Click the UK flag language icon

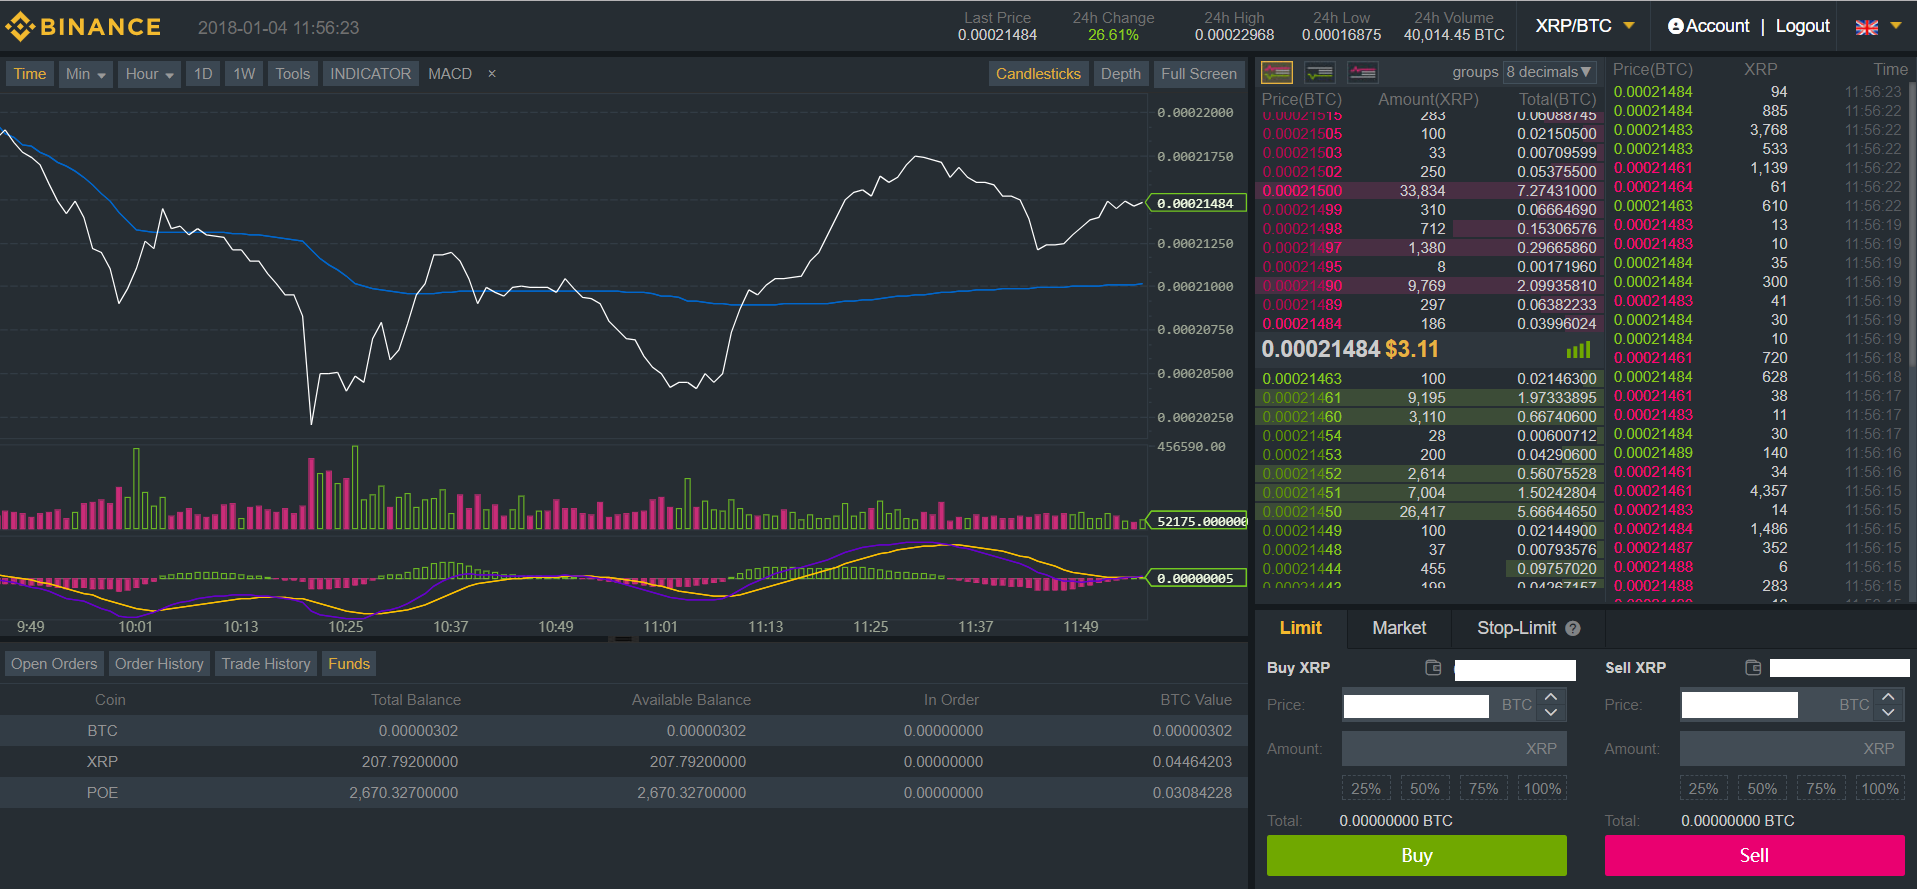coord(1866,27)
